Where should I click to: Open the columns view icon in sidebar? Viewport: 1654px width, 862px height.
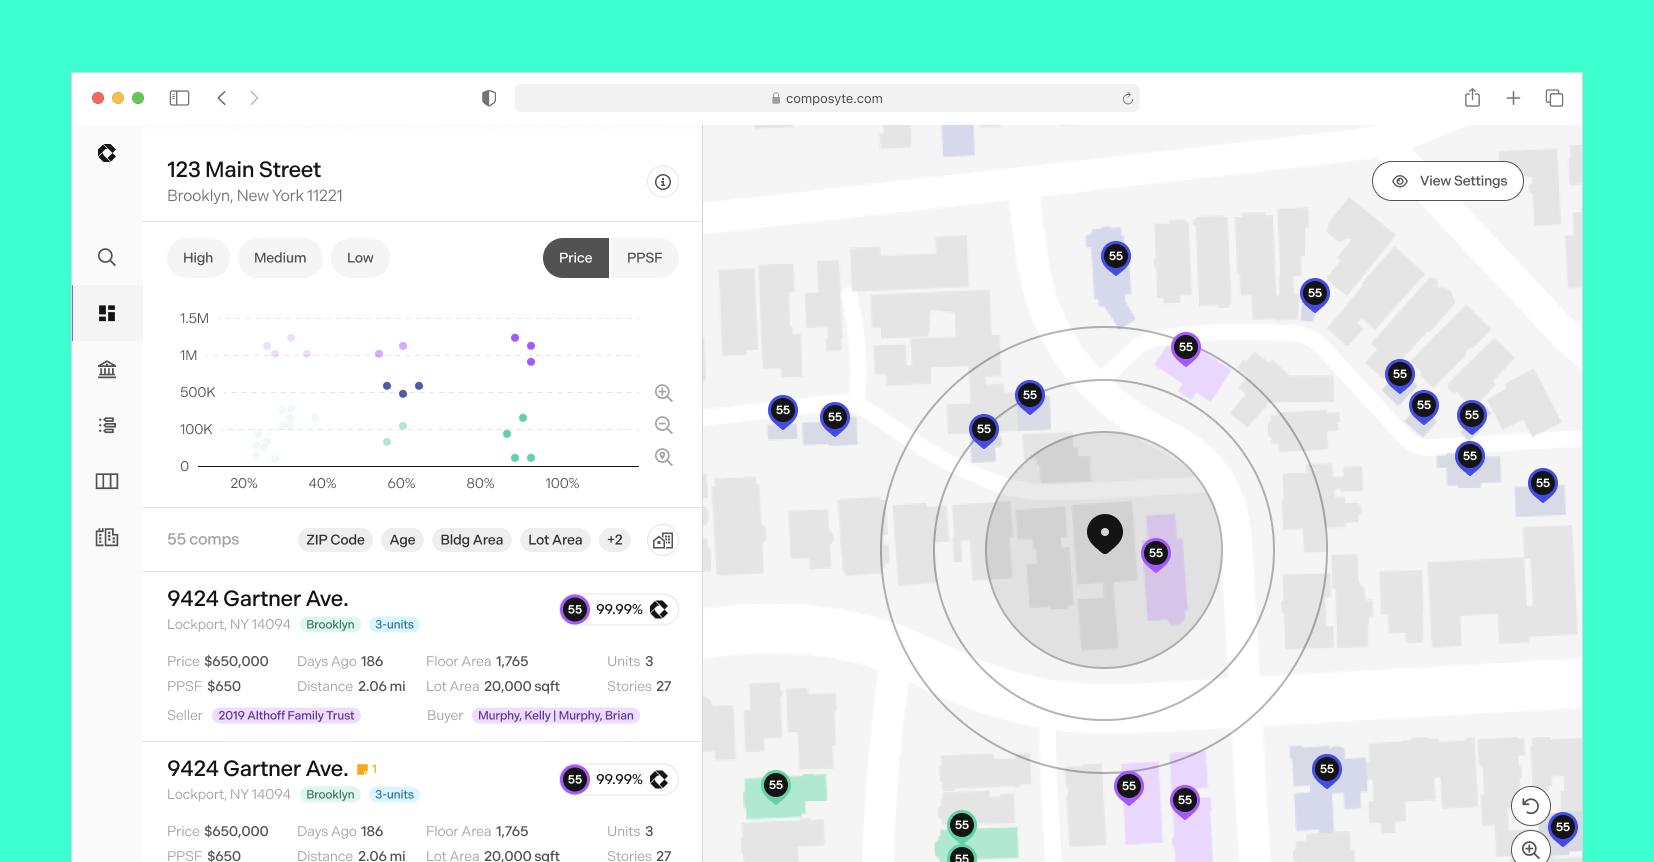[107, 481]
